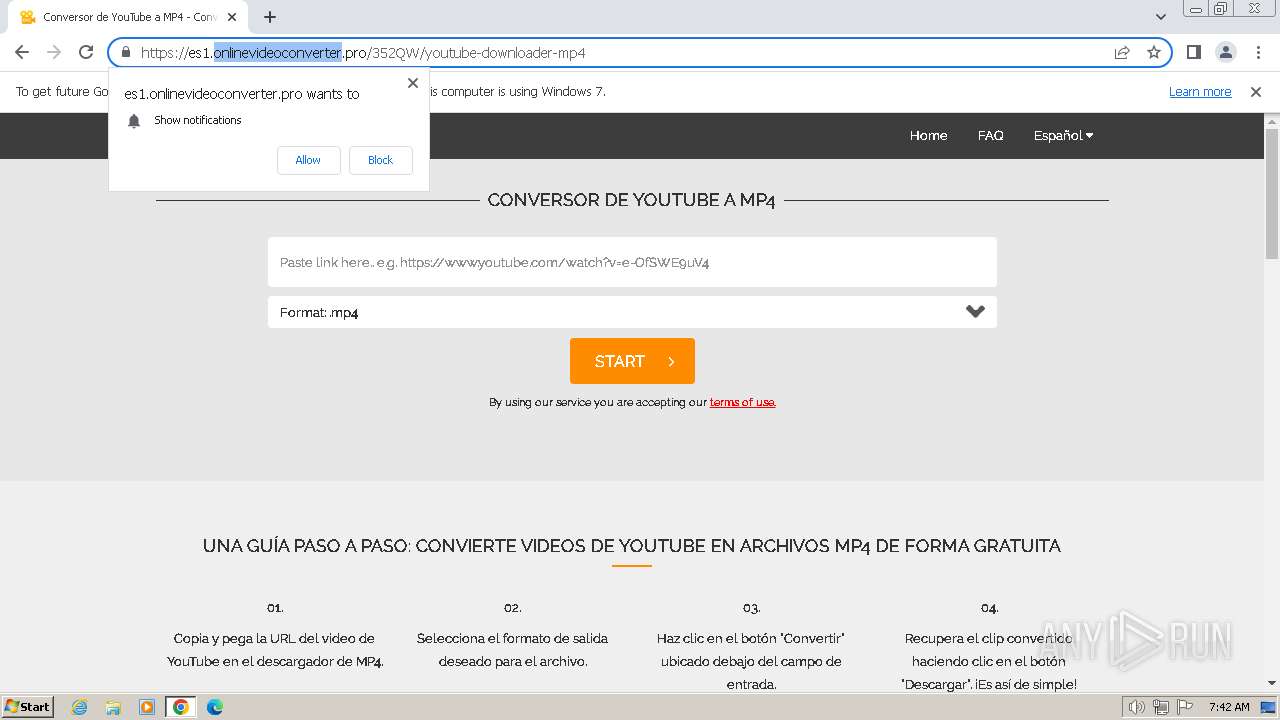Open the Chrome profile avatar
Screen dimensions: 1280x720
(1226, 52)
